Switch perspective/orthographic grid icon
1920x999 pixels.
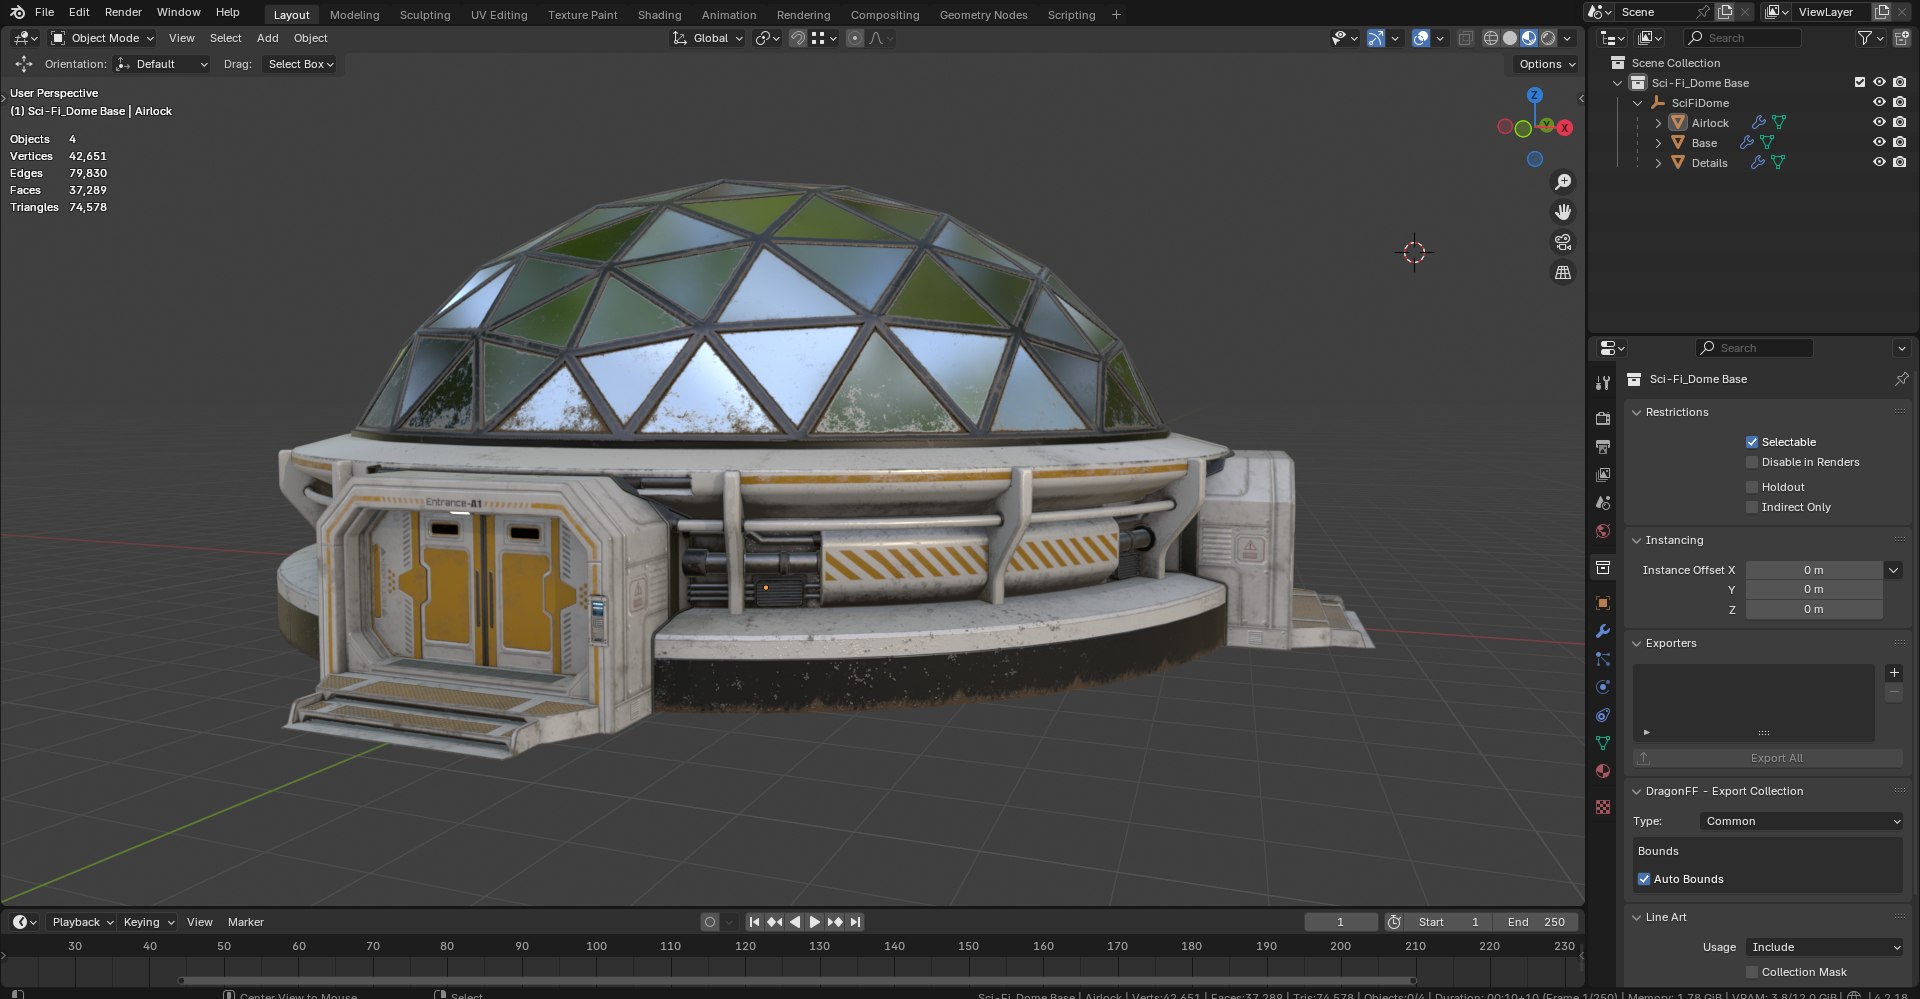(x=1563, y=272)
